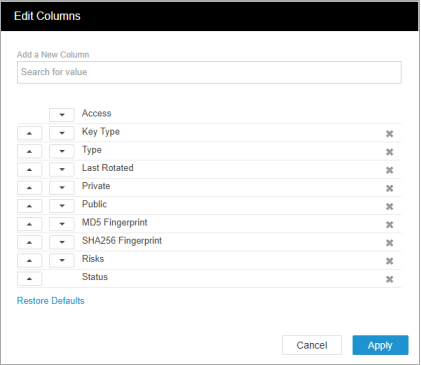The height and width of the screenshot is (365, 421).
Task: Select the MD5 Fingerprint row label
Action: click(115, 223)
